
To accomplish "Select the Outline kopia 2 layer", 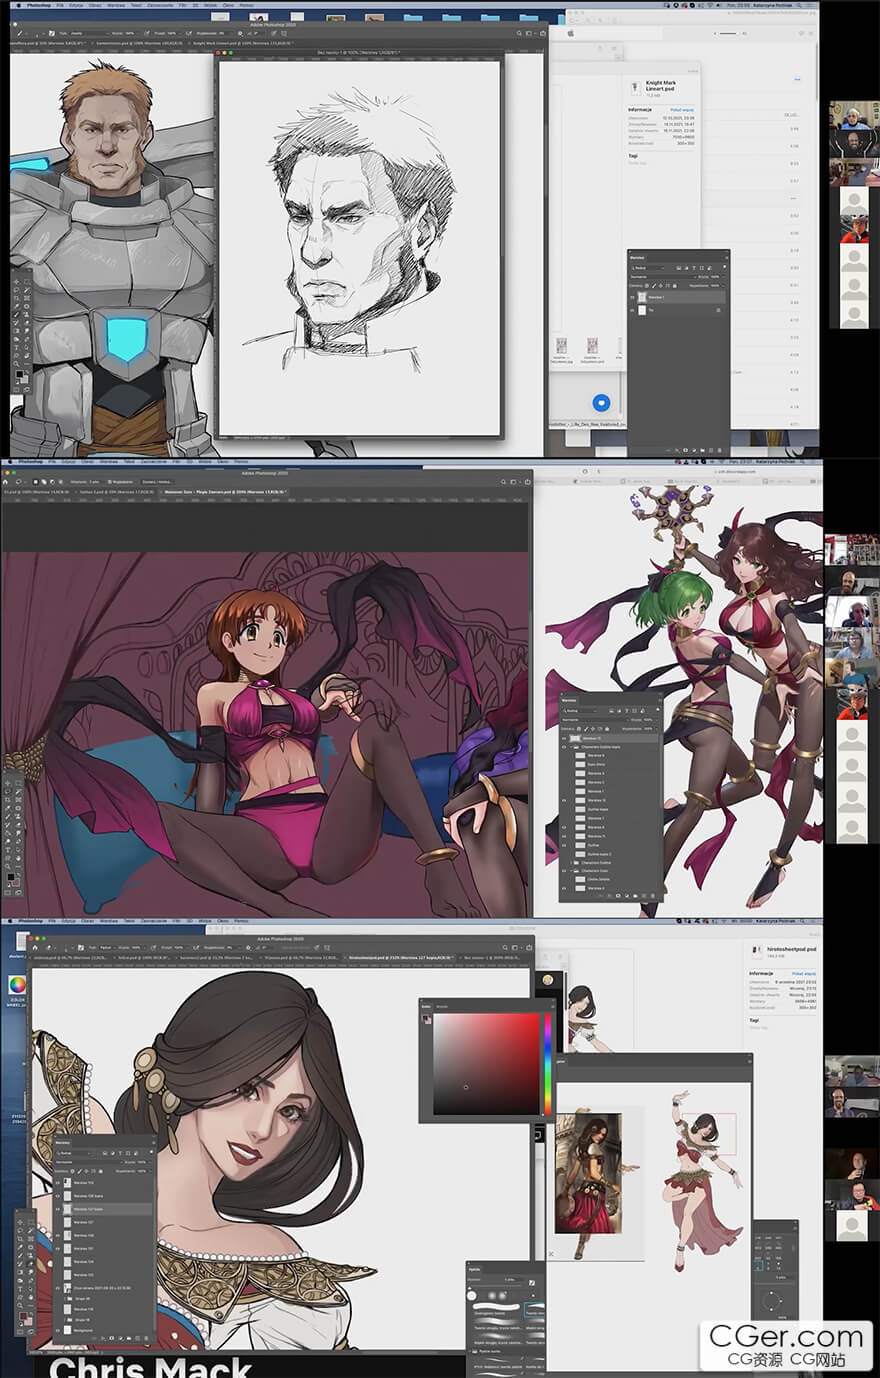I will [610, 854].
